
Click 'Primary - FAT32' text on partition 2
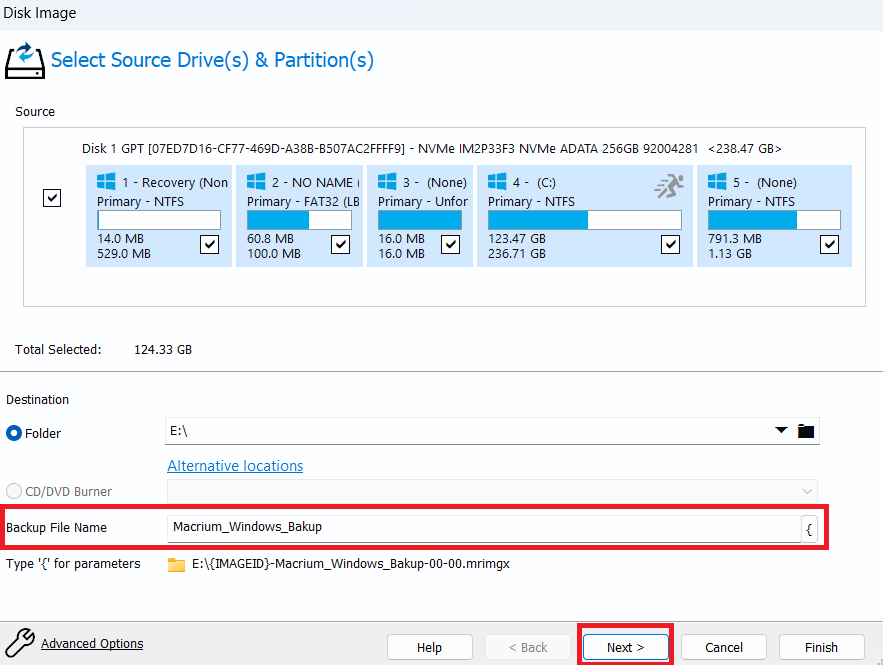pos(303,201)
